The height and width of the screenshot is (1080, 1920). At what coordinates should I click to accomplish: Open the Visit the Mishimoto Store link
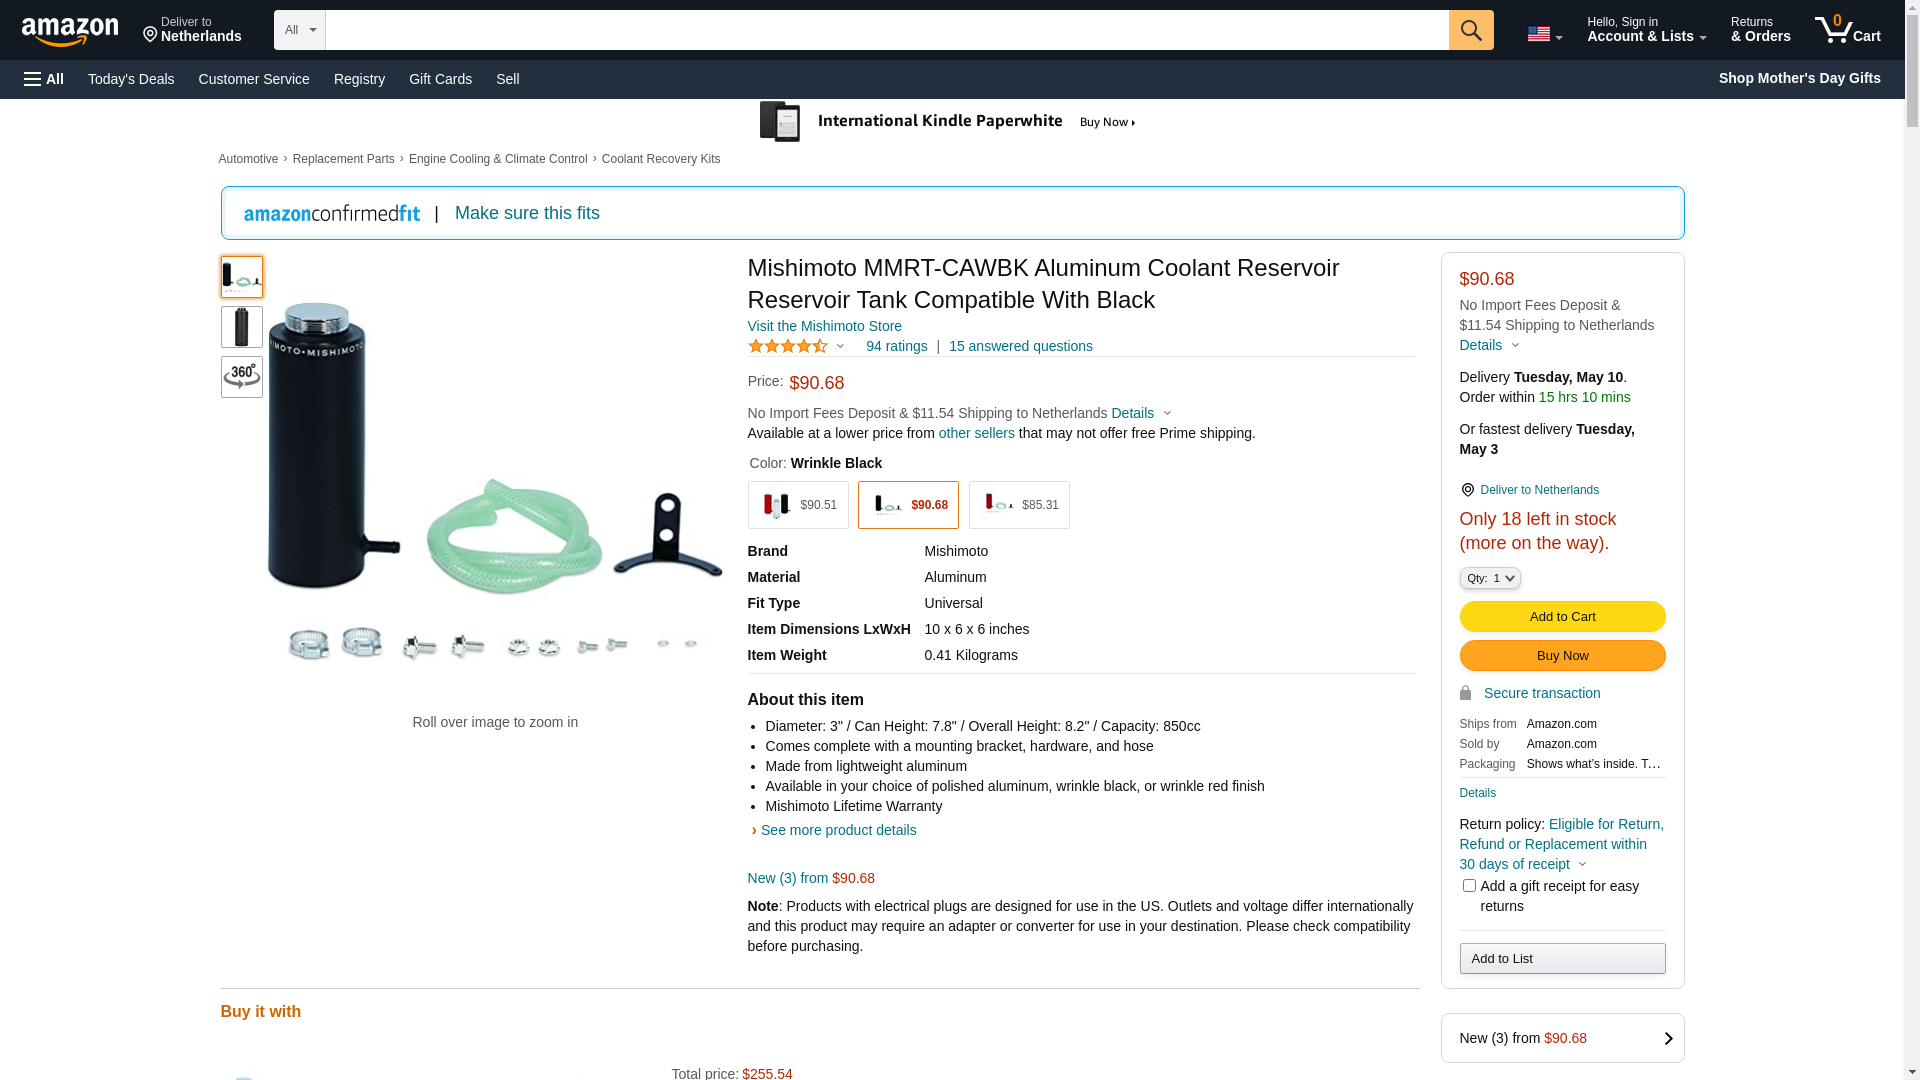824,326
